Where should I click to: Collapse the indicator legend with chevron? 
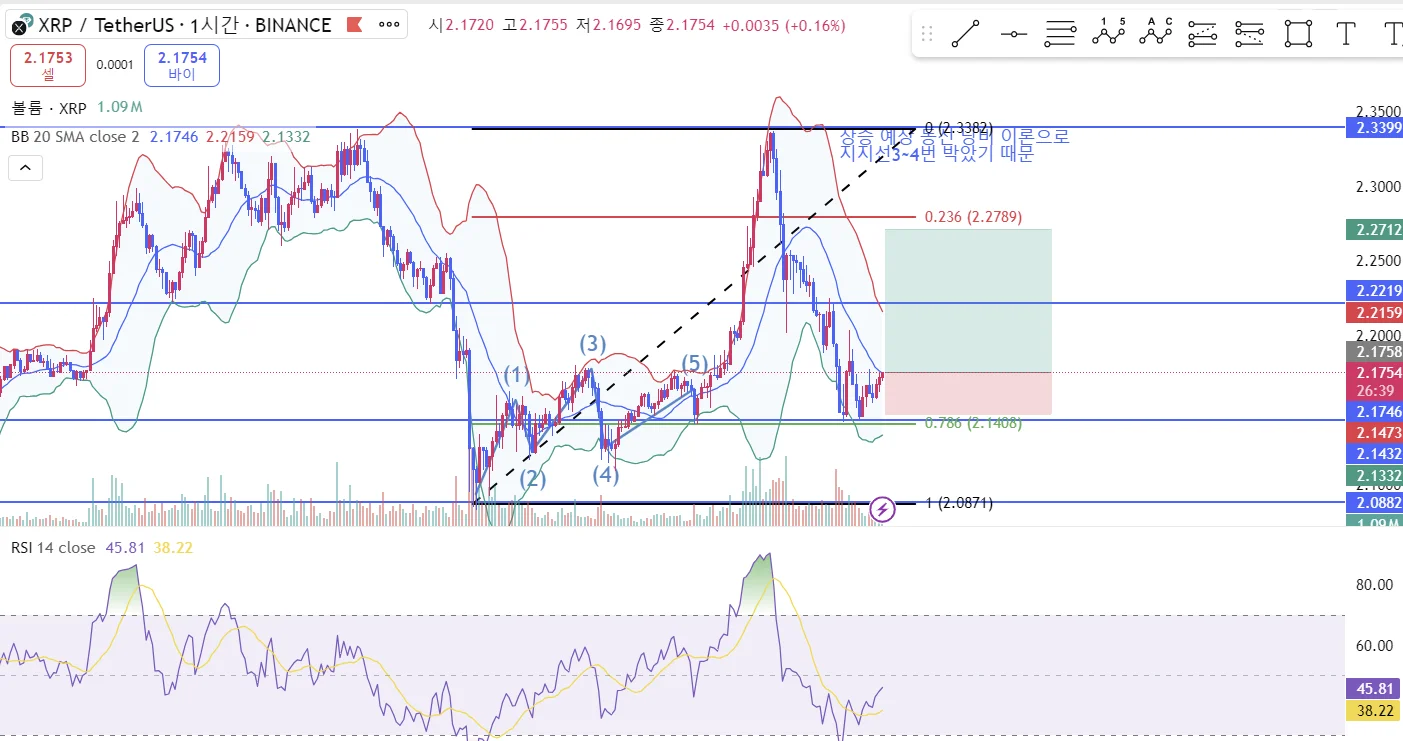(25, 168)
